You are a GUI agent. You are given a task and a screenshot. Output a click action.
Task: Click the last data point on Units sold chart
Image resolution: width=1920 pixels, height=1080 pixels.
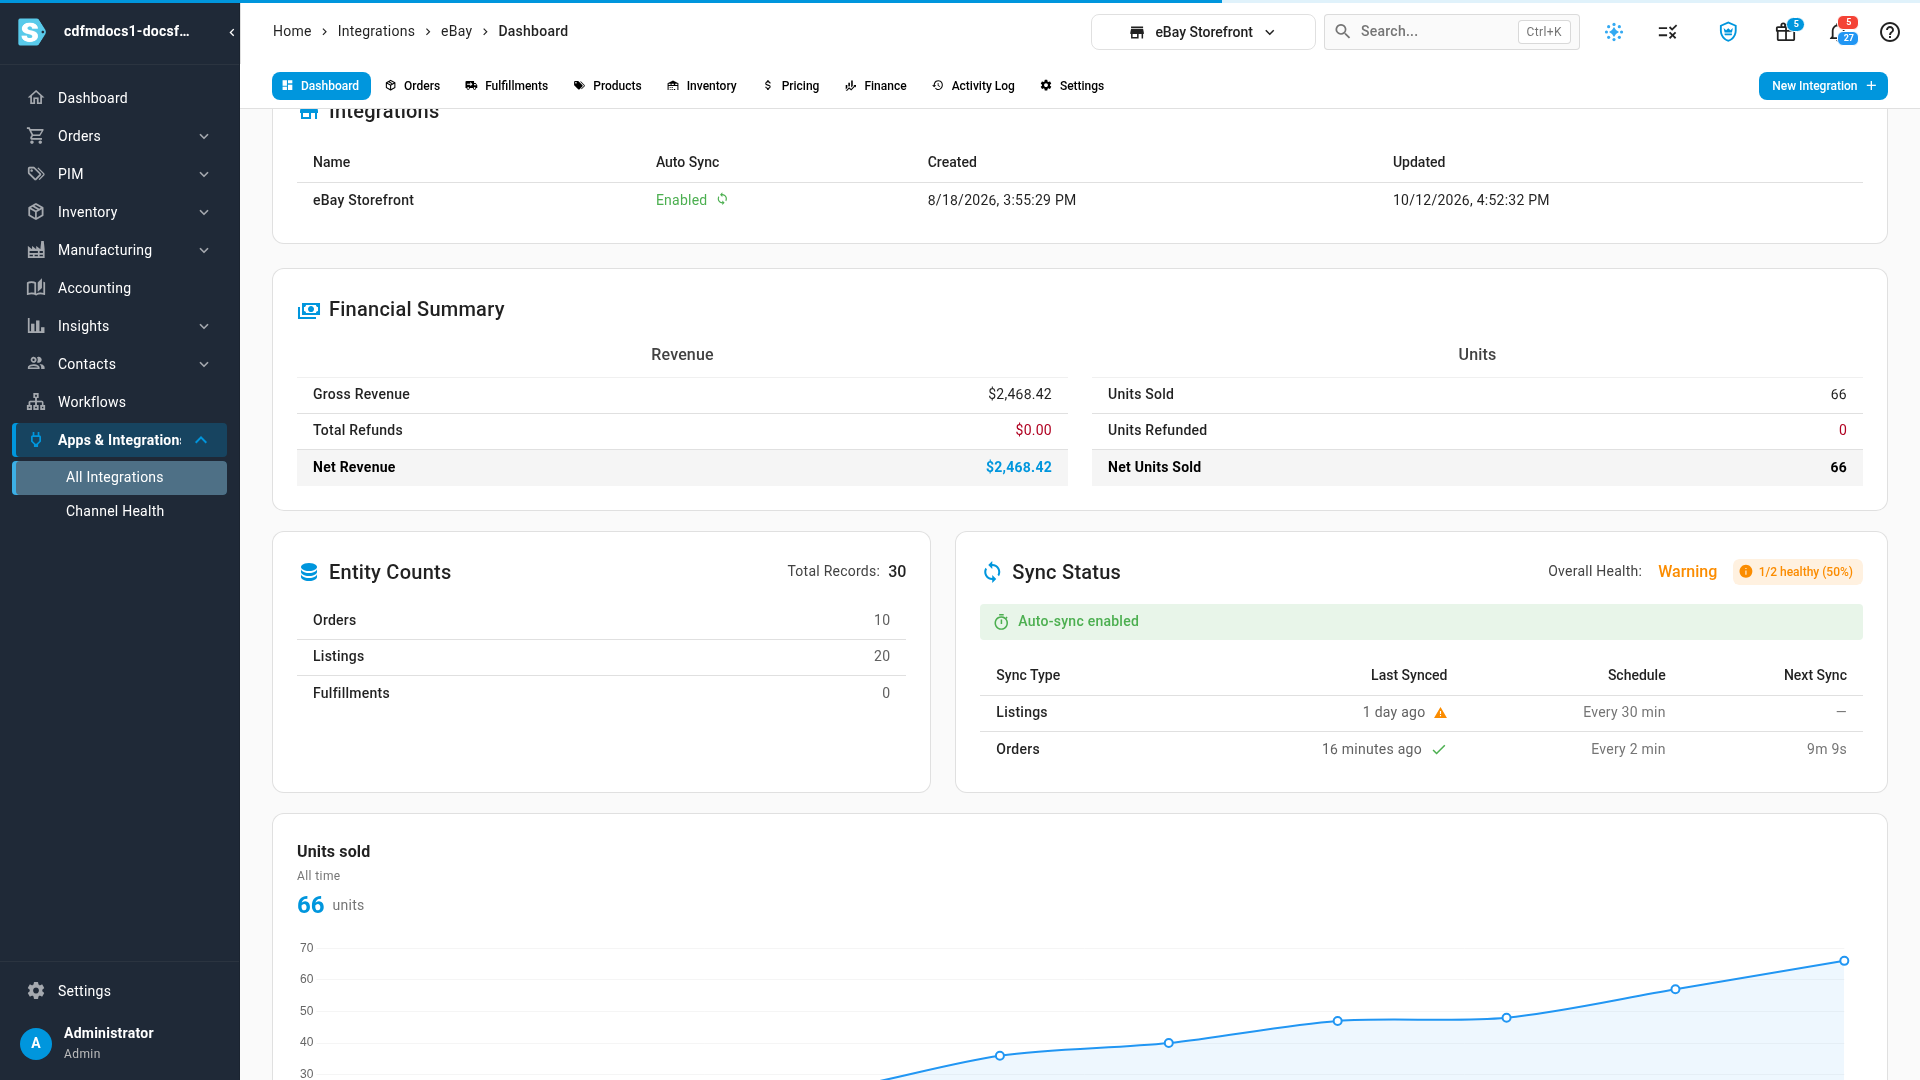(x=1844, y=961)
